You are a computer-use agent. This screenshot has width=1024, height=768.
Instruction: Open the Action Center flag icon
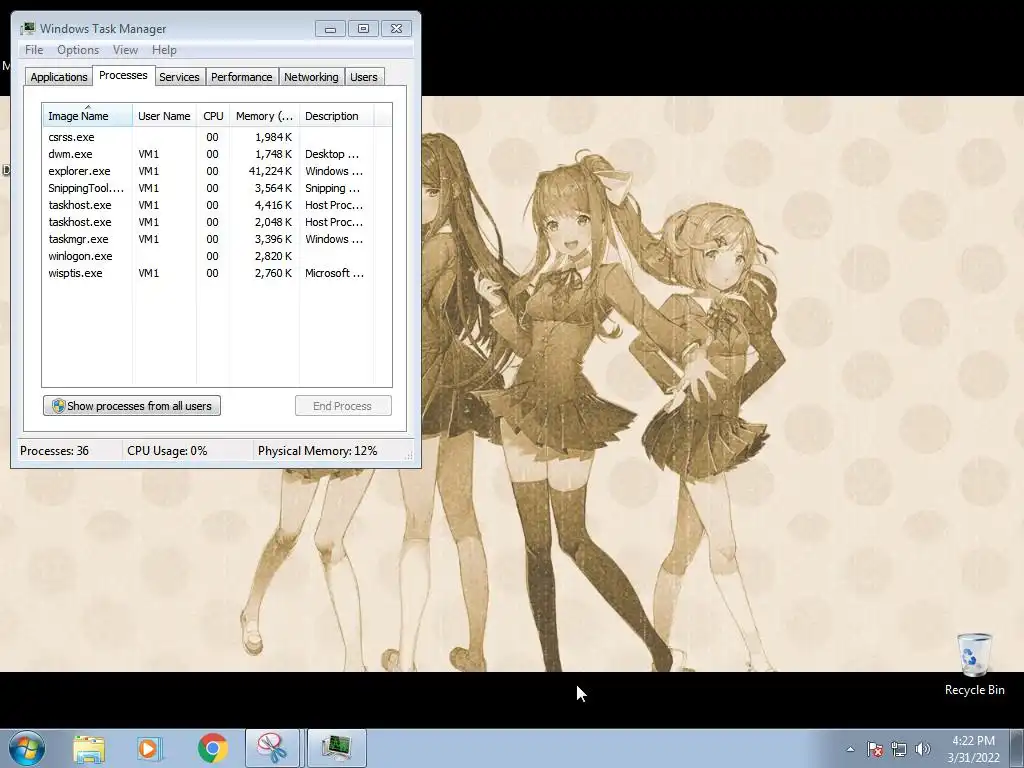coord(875,749)
